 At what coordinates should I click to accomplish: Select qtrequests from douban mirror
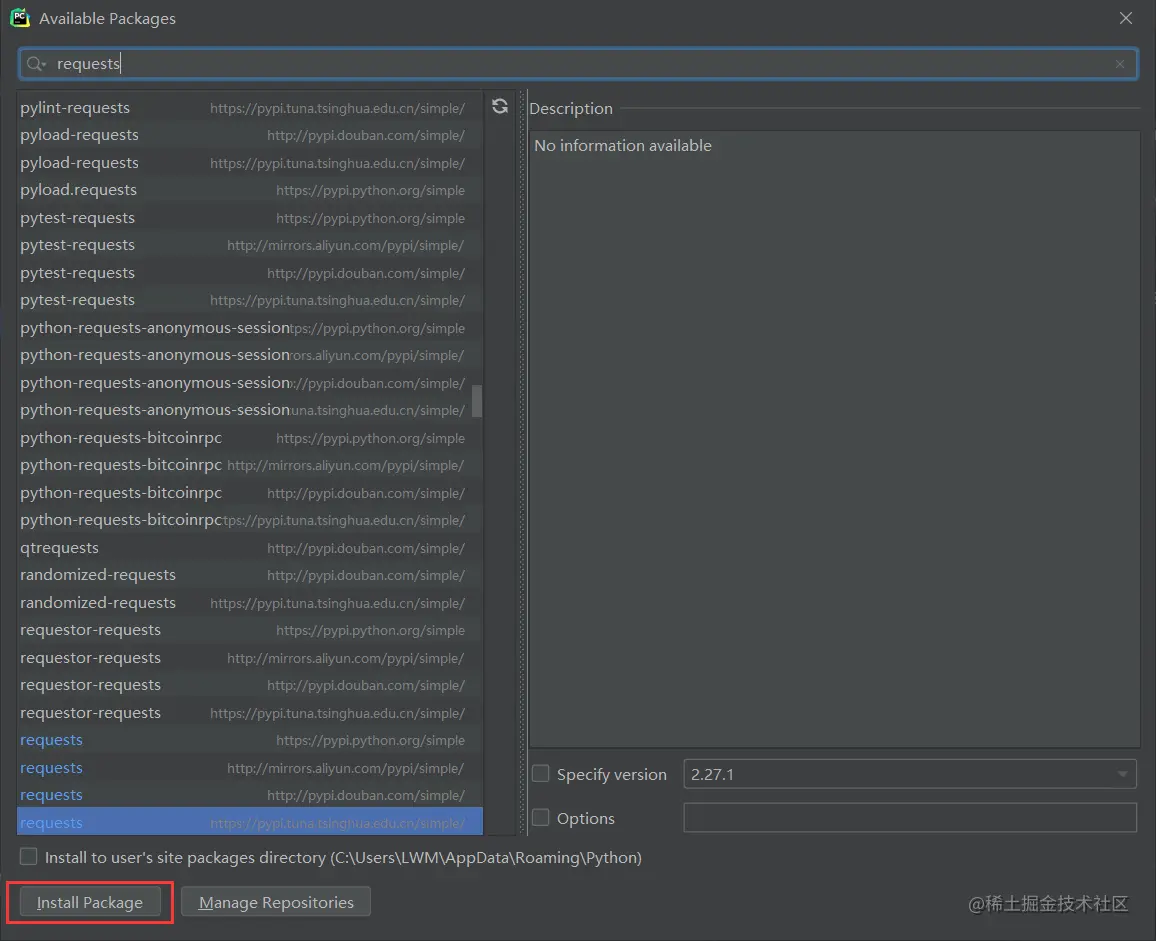point(250,548)
